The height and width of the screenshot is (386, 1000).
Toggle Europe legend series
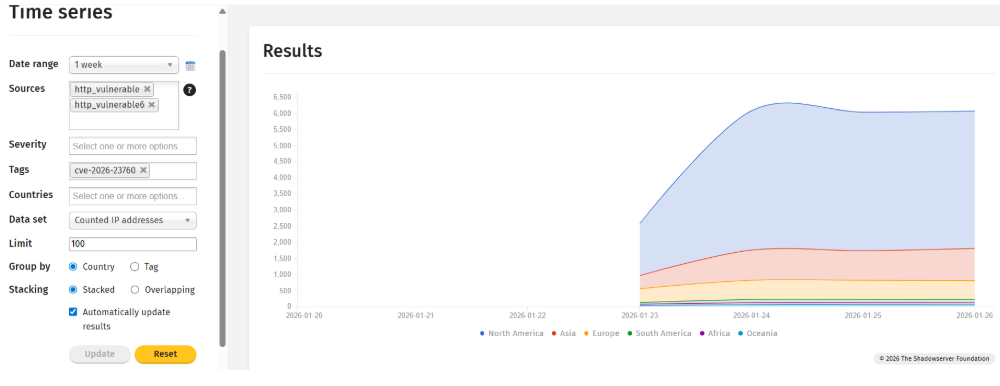[601, 334]
